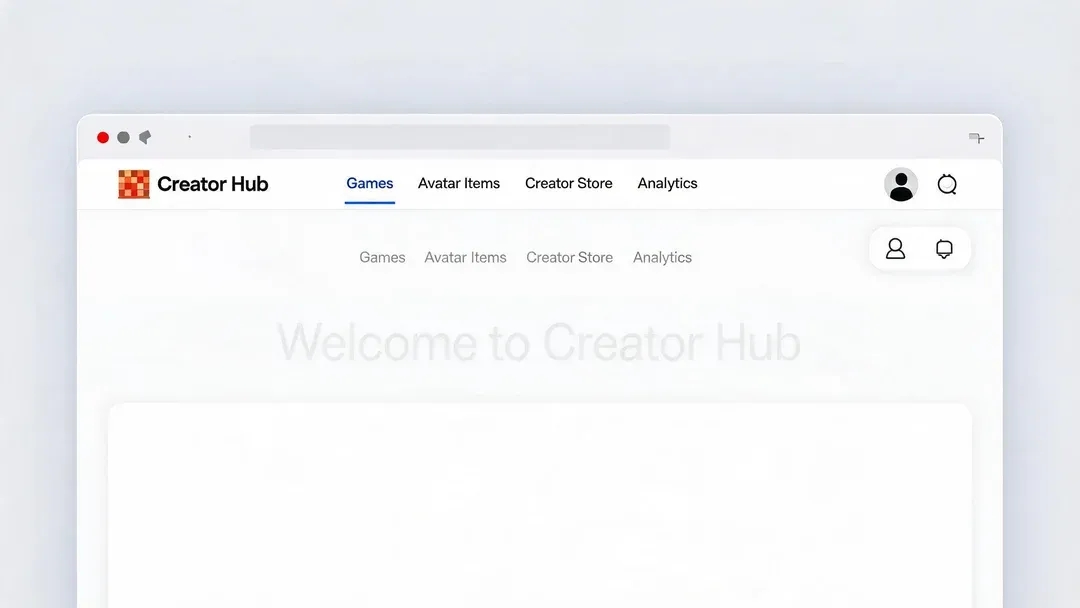Open Avatar Items in the top navigation bar

459,183
